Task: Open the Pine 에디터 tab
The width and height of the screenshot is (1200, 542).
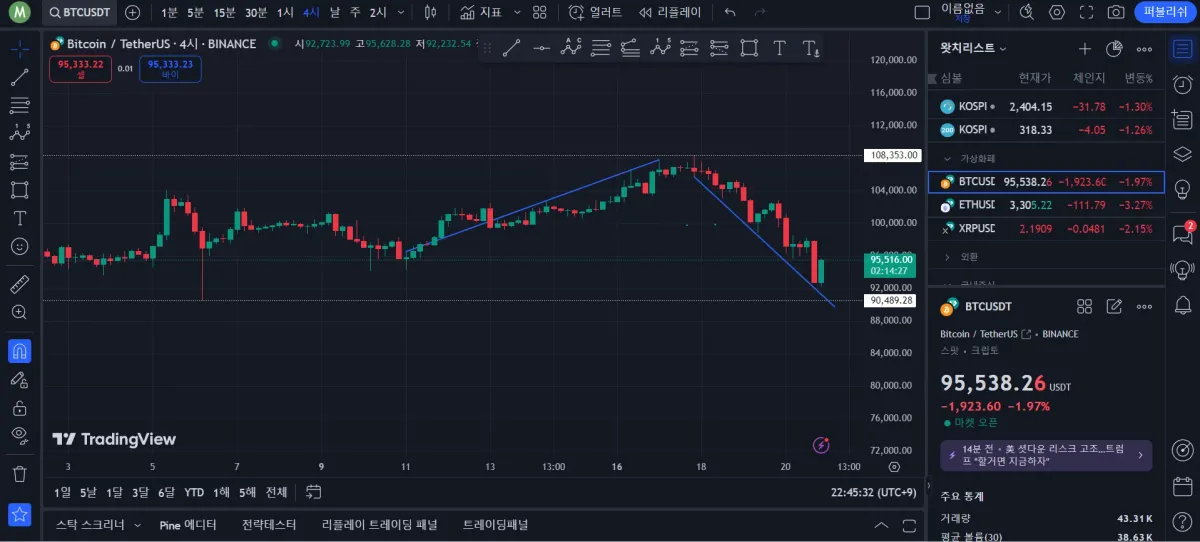Action: coord(188,525)
